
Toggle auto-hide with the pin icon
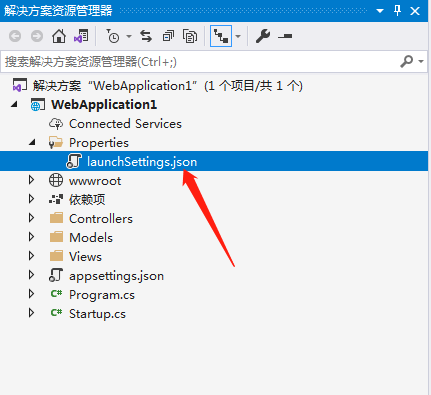pos(397,11)
